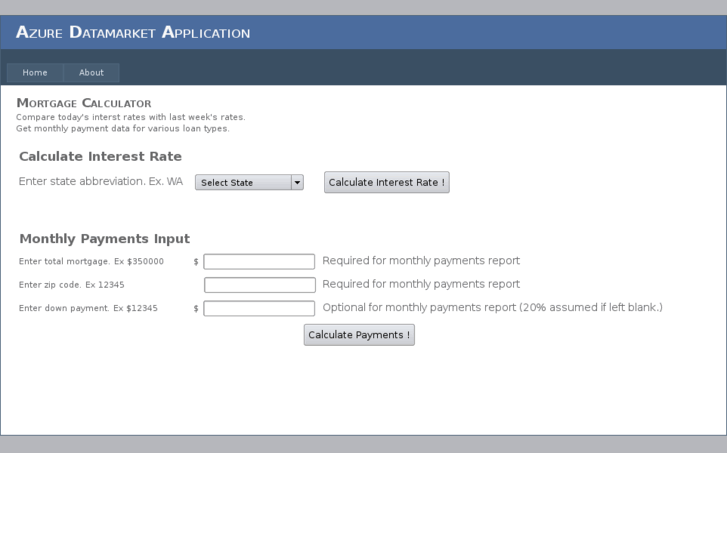Click the Calculate Interest Rate heading

point(100,156)
